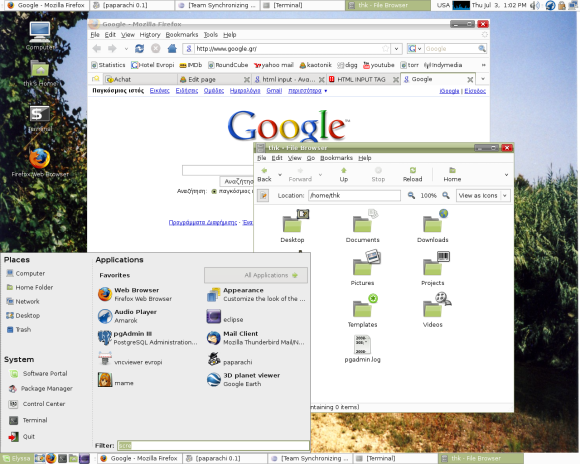580x464 pixels.
Task: Open the Firefox back history dropdown
Action: (126, 48)
